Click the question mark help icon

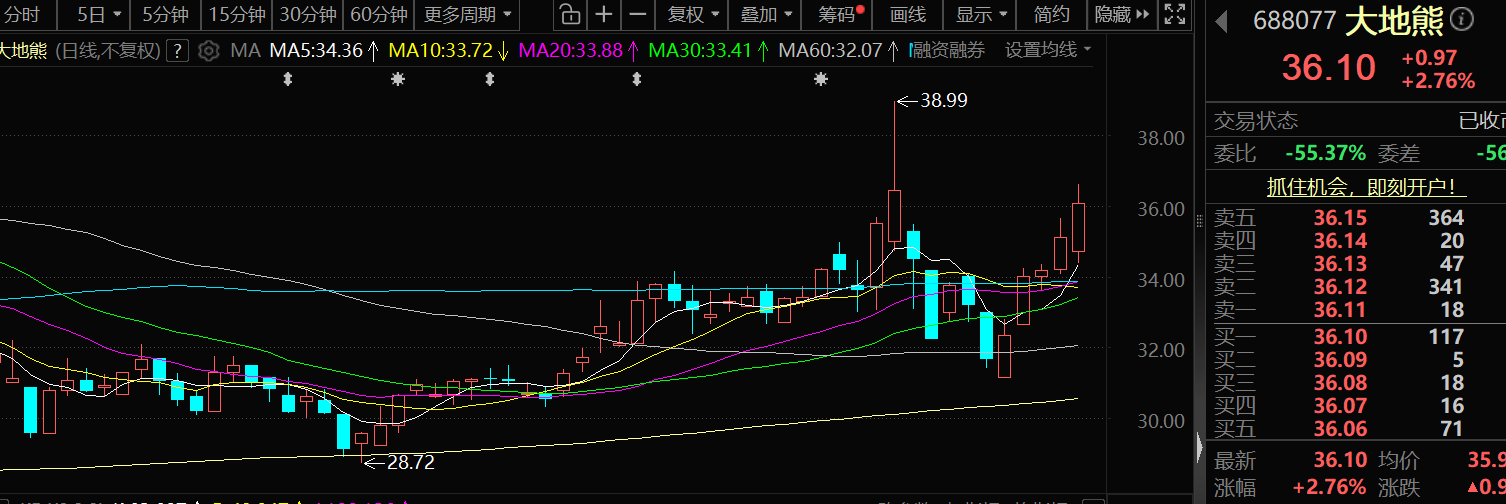tap(177, 51)
